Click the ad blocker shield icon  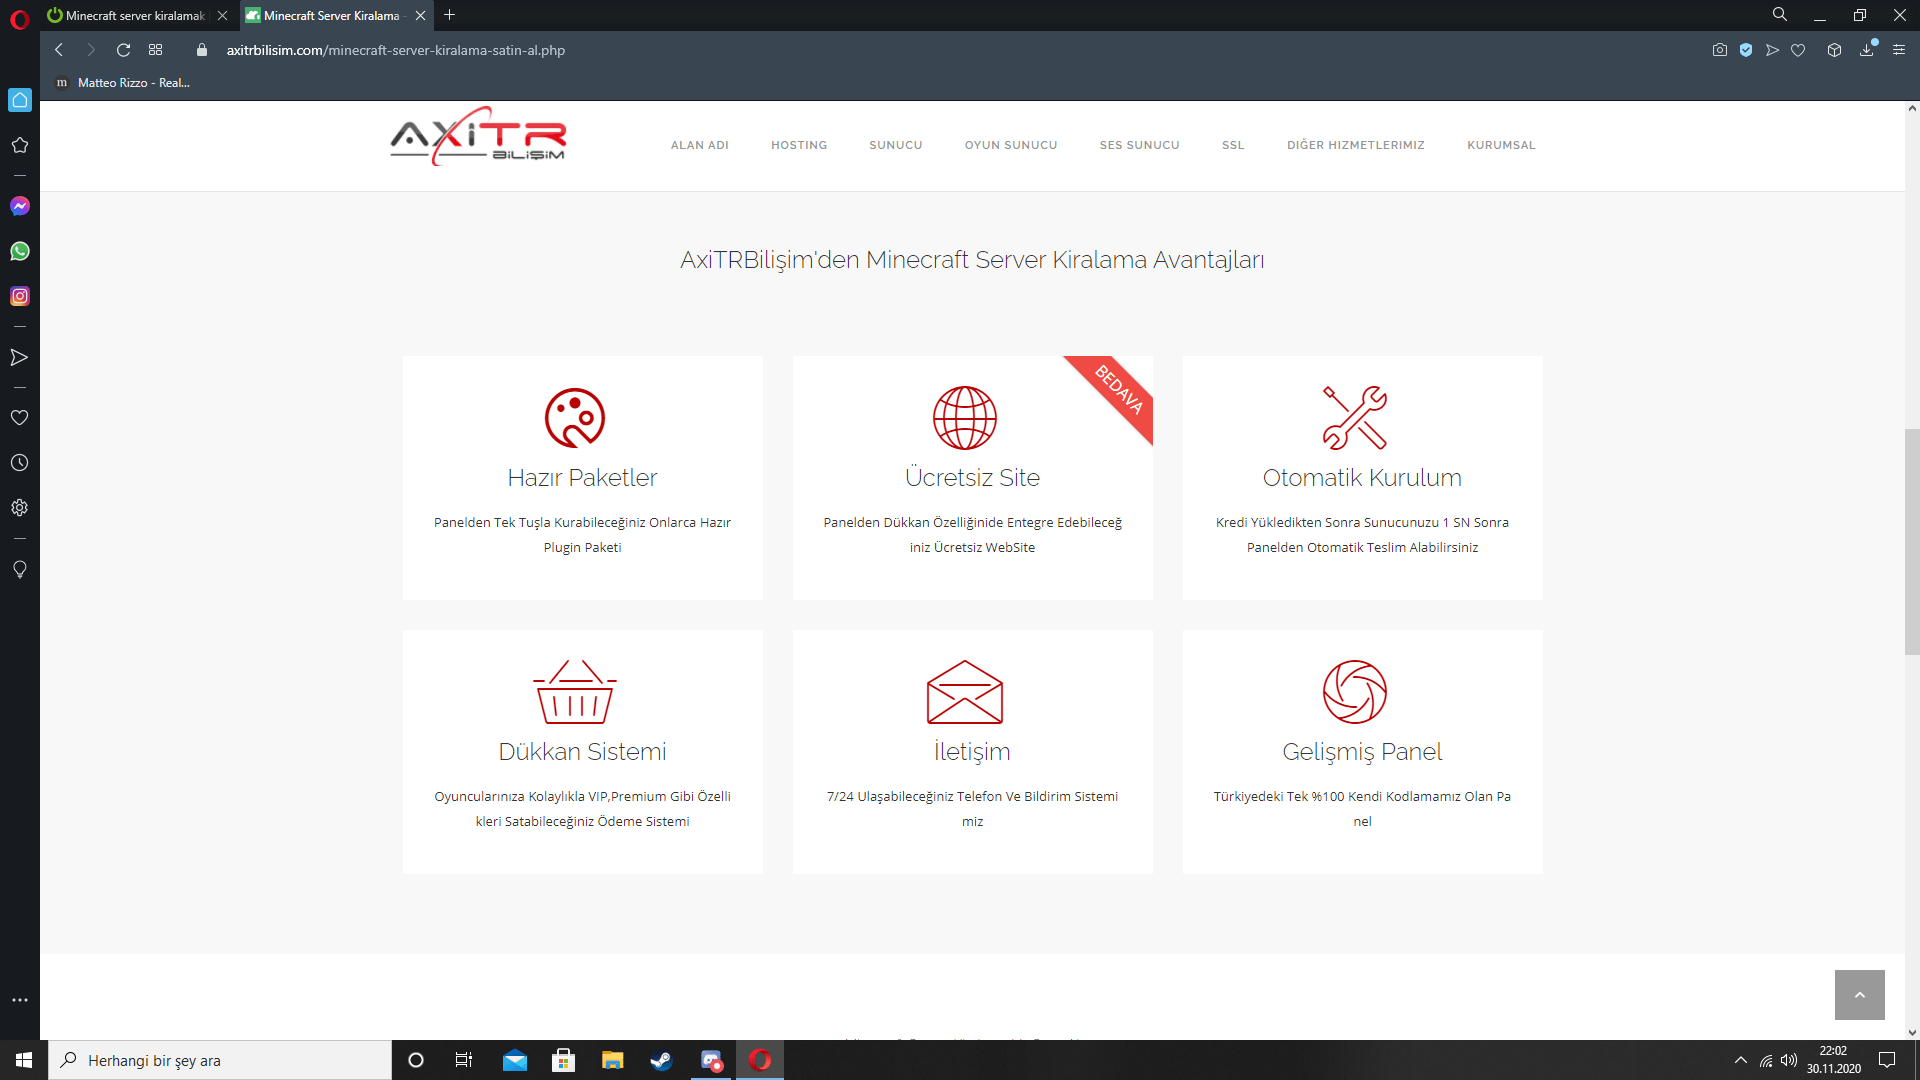pyautogui.click(x=1746, y=50)
